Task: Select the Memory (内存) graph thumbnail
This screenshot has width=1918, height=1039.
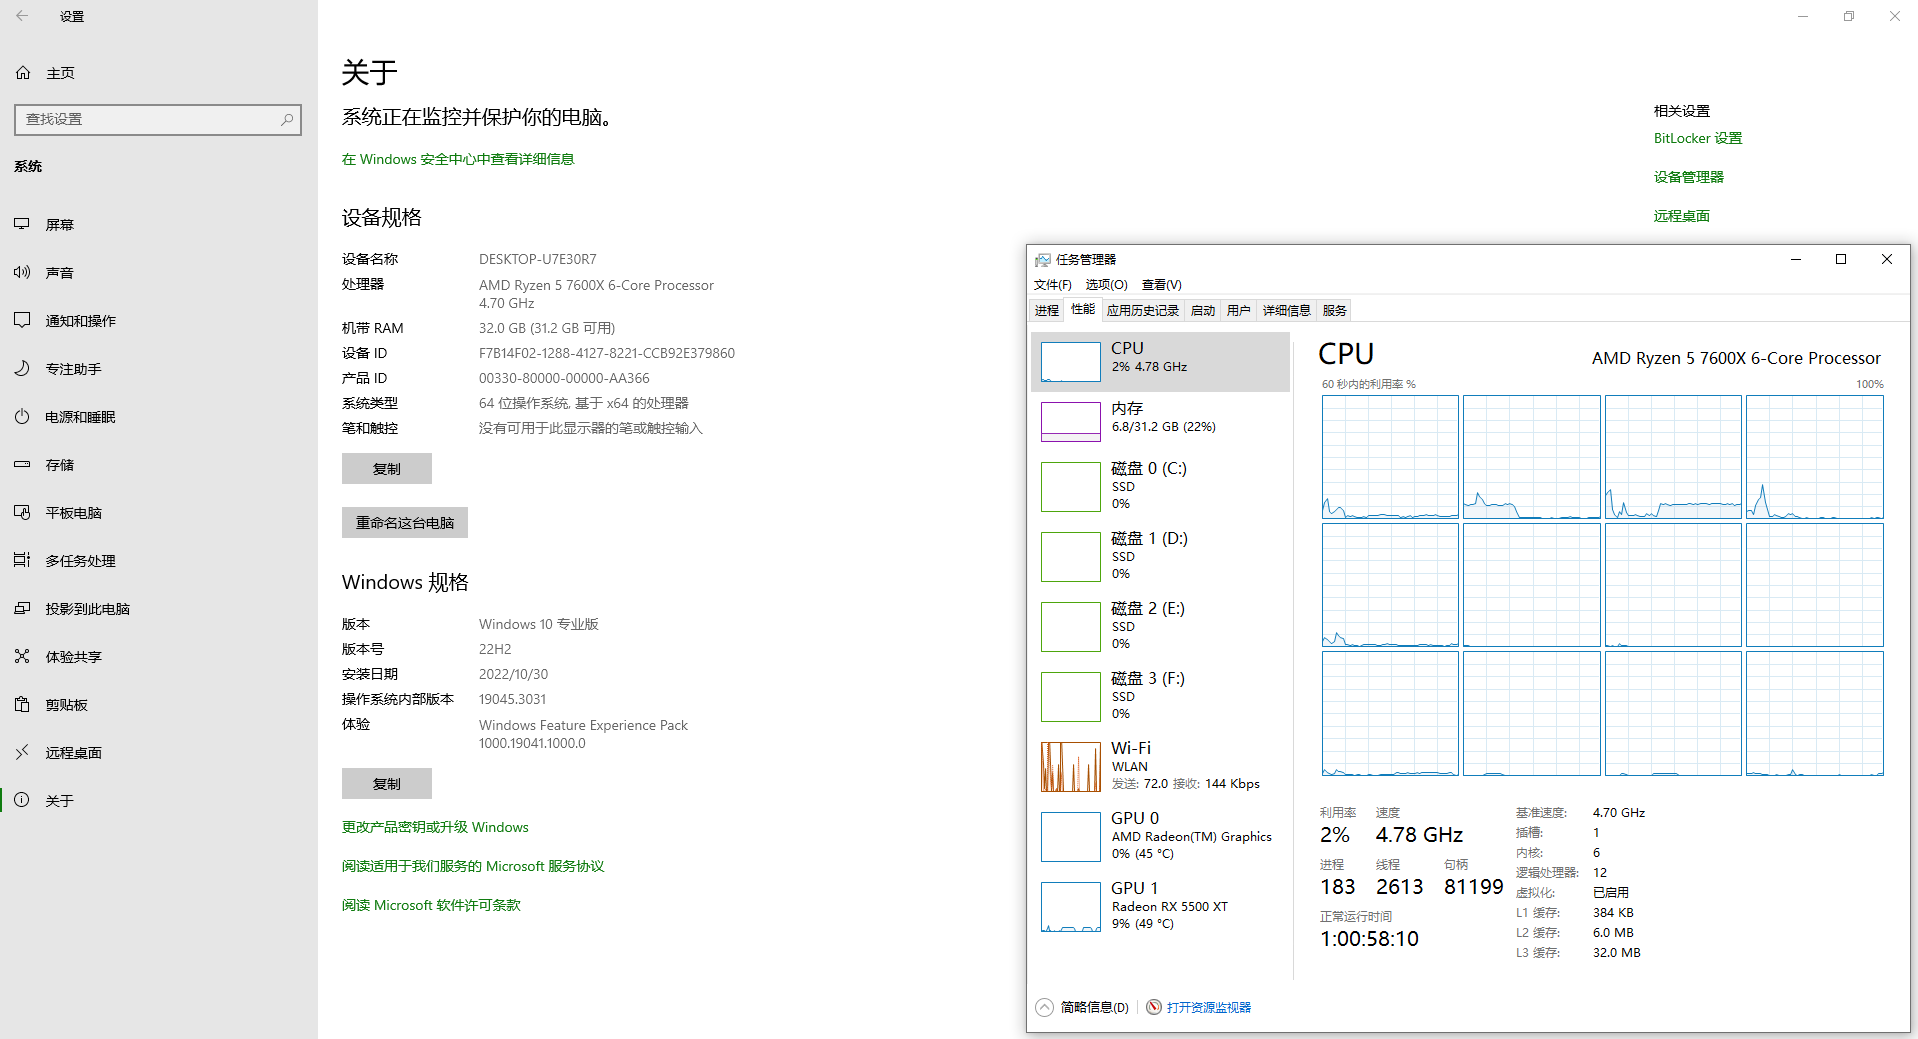Action: [1071, 422]
